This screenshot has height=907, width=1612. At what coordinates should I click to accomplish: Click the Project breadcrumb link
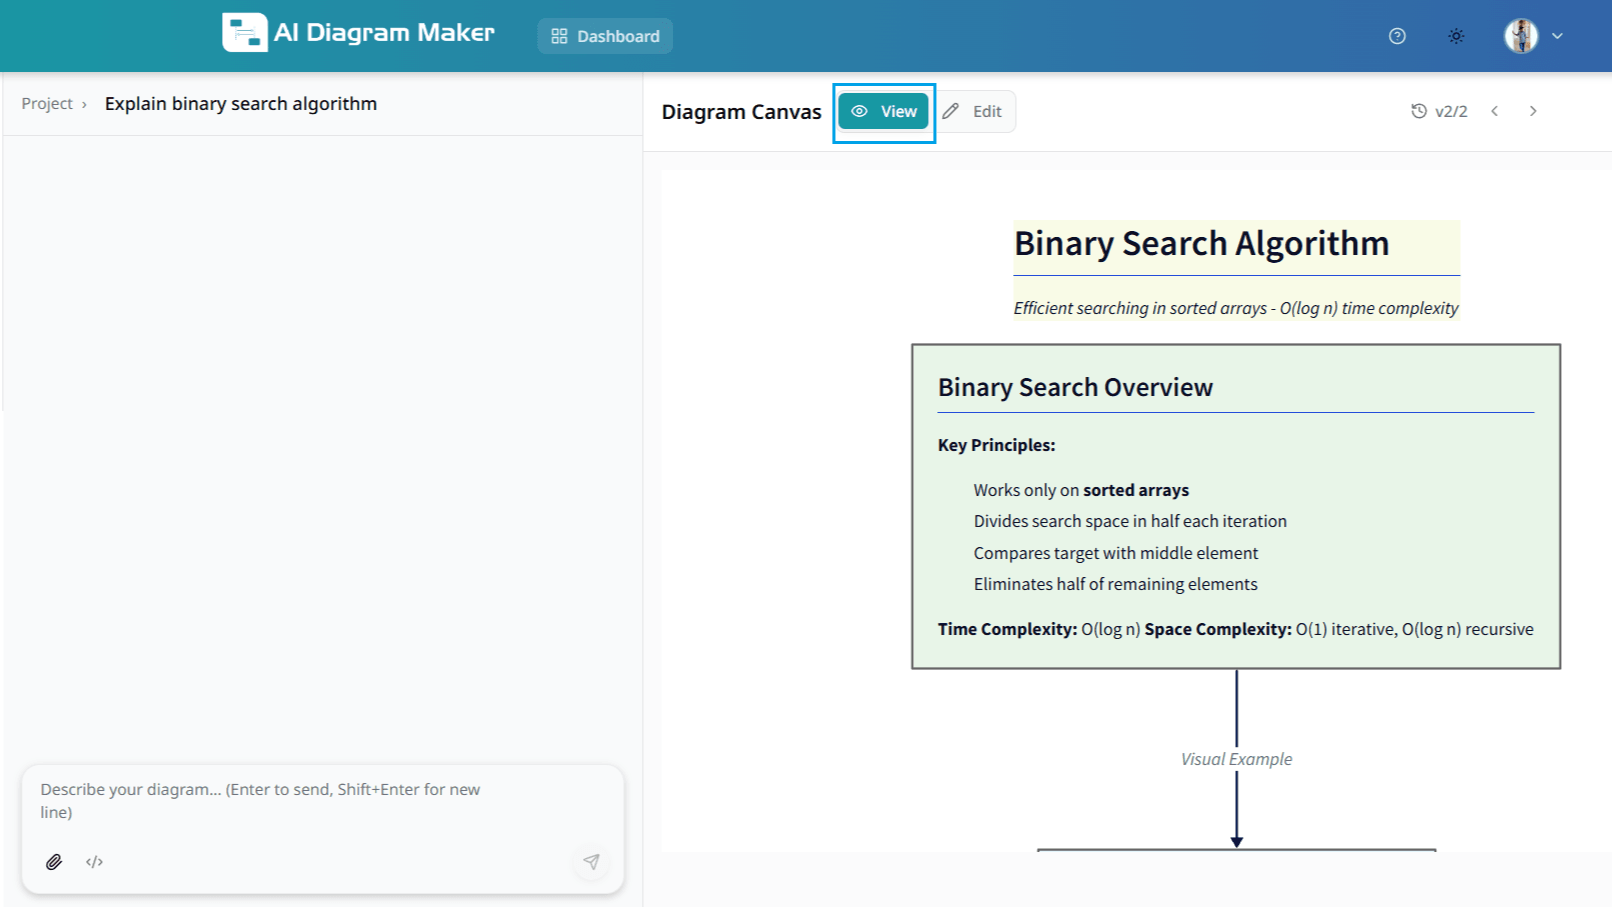pyautogui.click(x=47, y=103)
